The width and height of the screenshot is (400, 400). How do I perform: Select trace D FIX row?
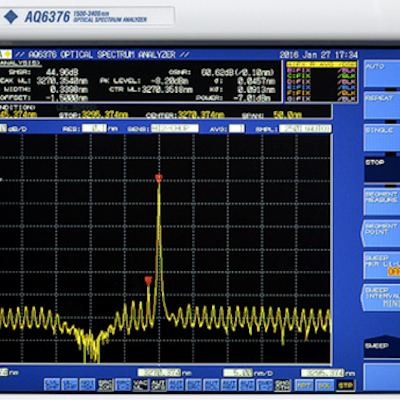[x=322, y=82]
